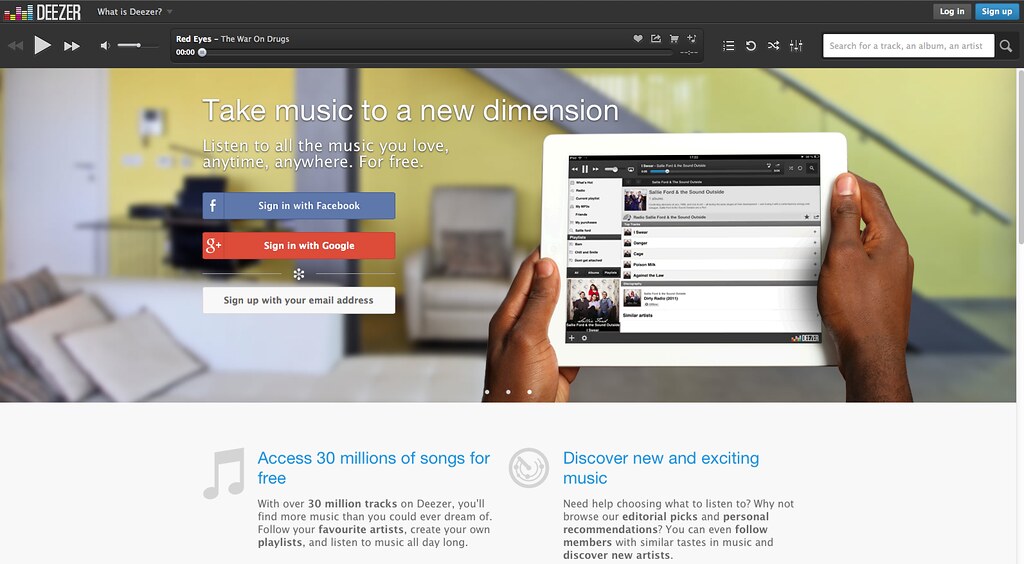The width and height of the screenshot is (1024, 564).
Task: Click the track progress bar
Action: (x=438, y=52)
